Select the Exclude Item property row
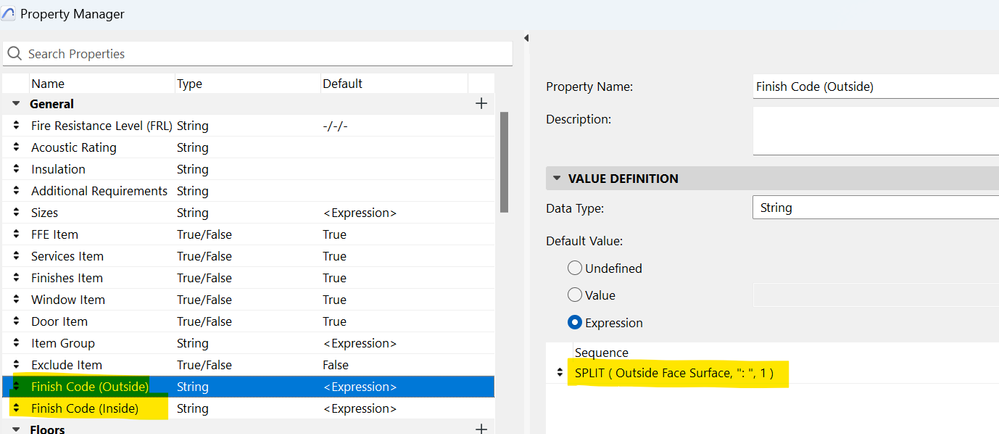999x434 pixels. pyautogui.click(x=66, y=365)
